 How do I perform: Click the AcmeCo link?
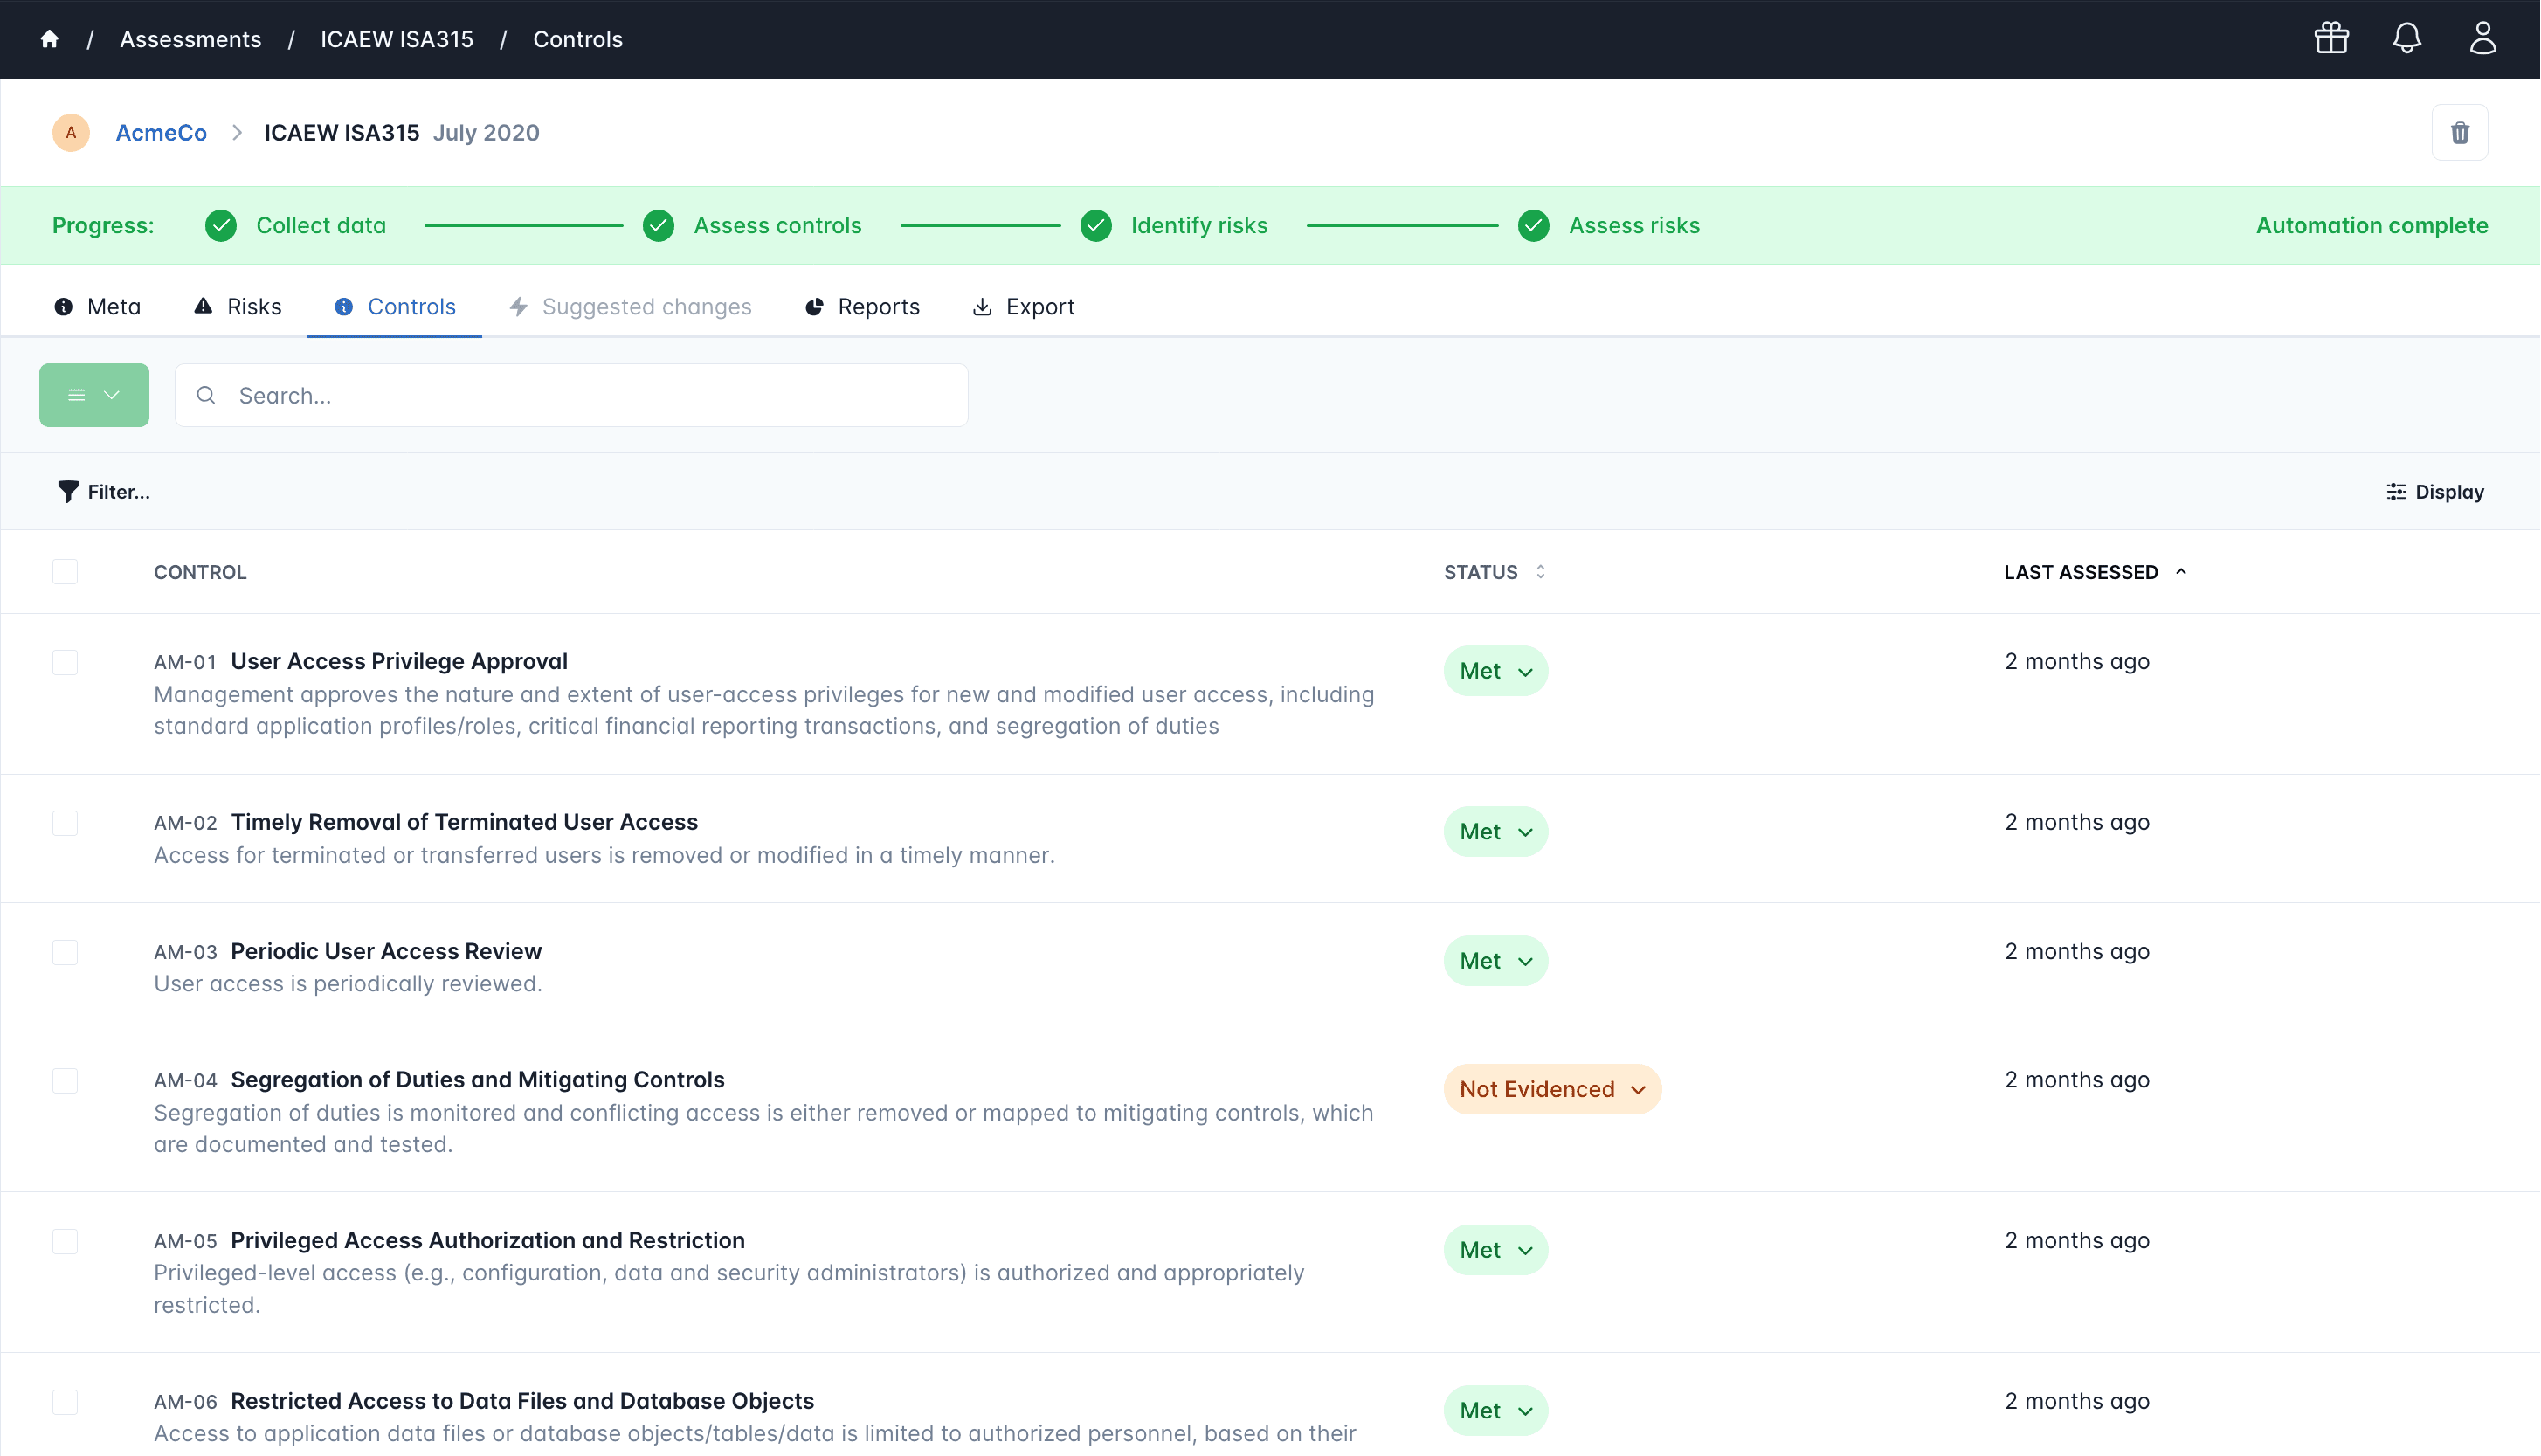[x=161, y=133]
